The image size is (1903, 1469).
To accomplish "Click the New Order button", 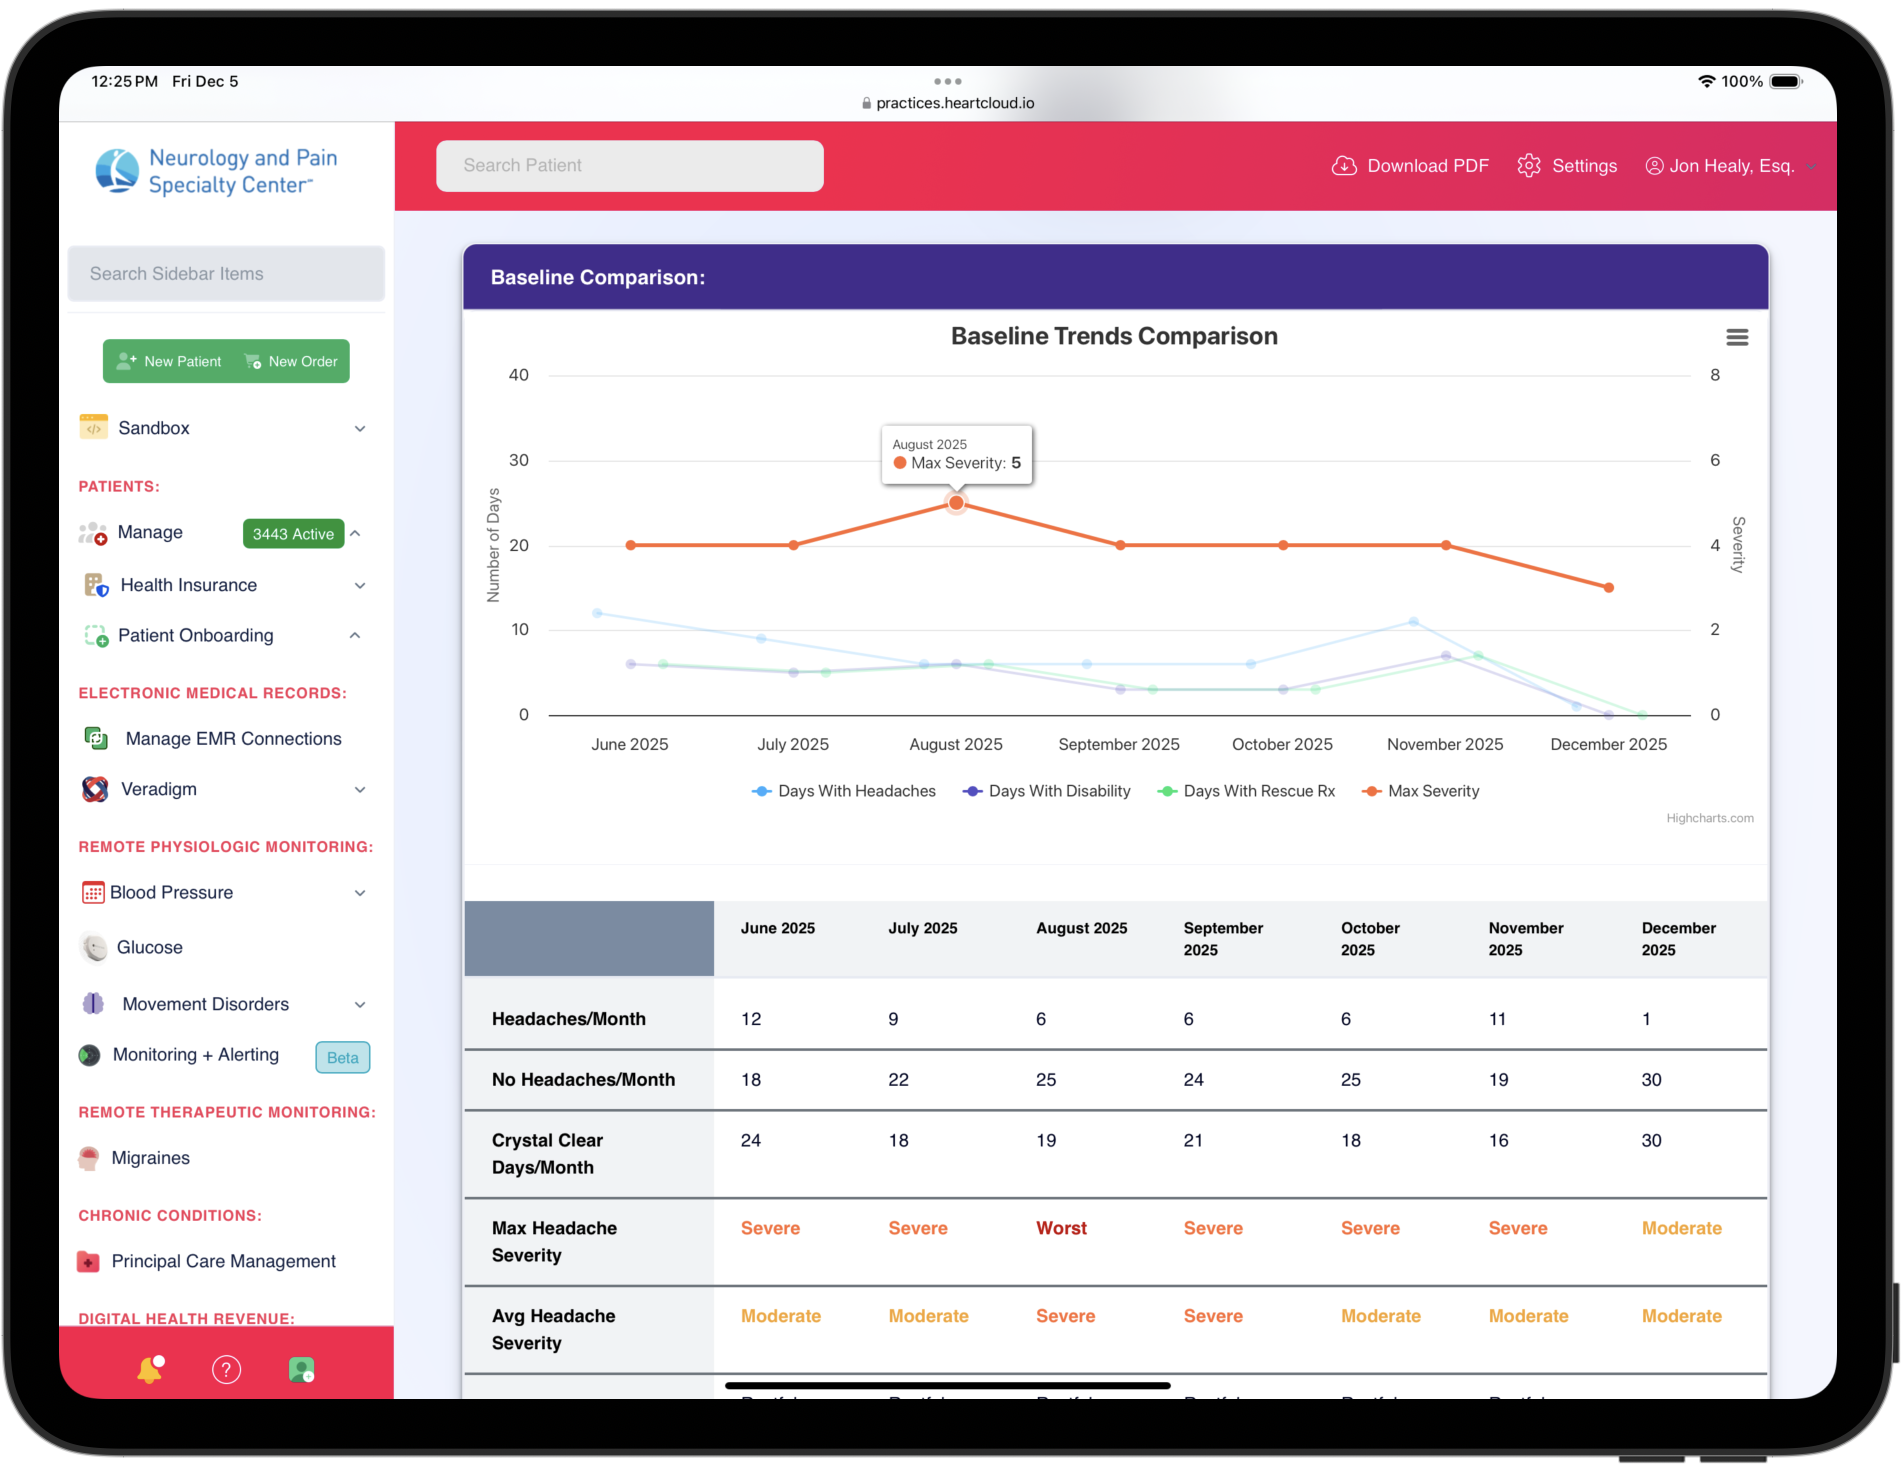I will coord(292,362).
